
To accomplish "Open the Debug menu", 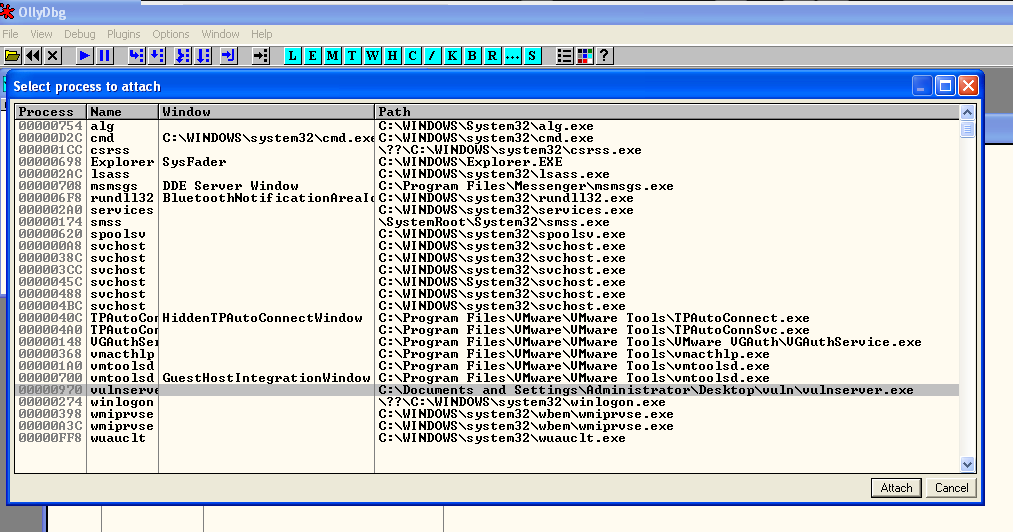I will [80, 34].
